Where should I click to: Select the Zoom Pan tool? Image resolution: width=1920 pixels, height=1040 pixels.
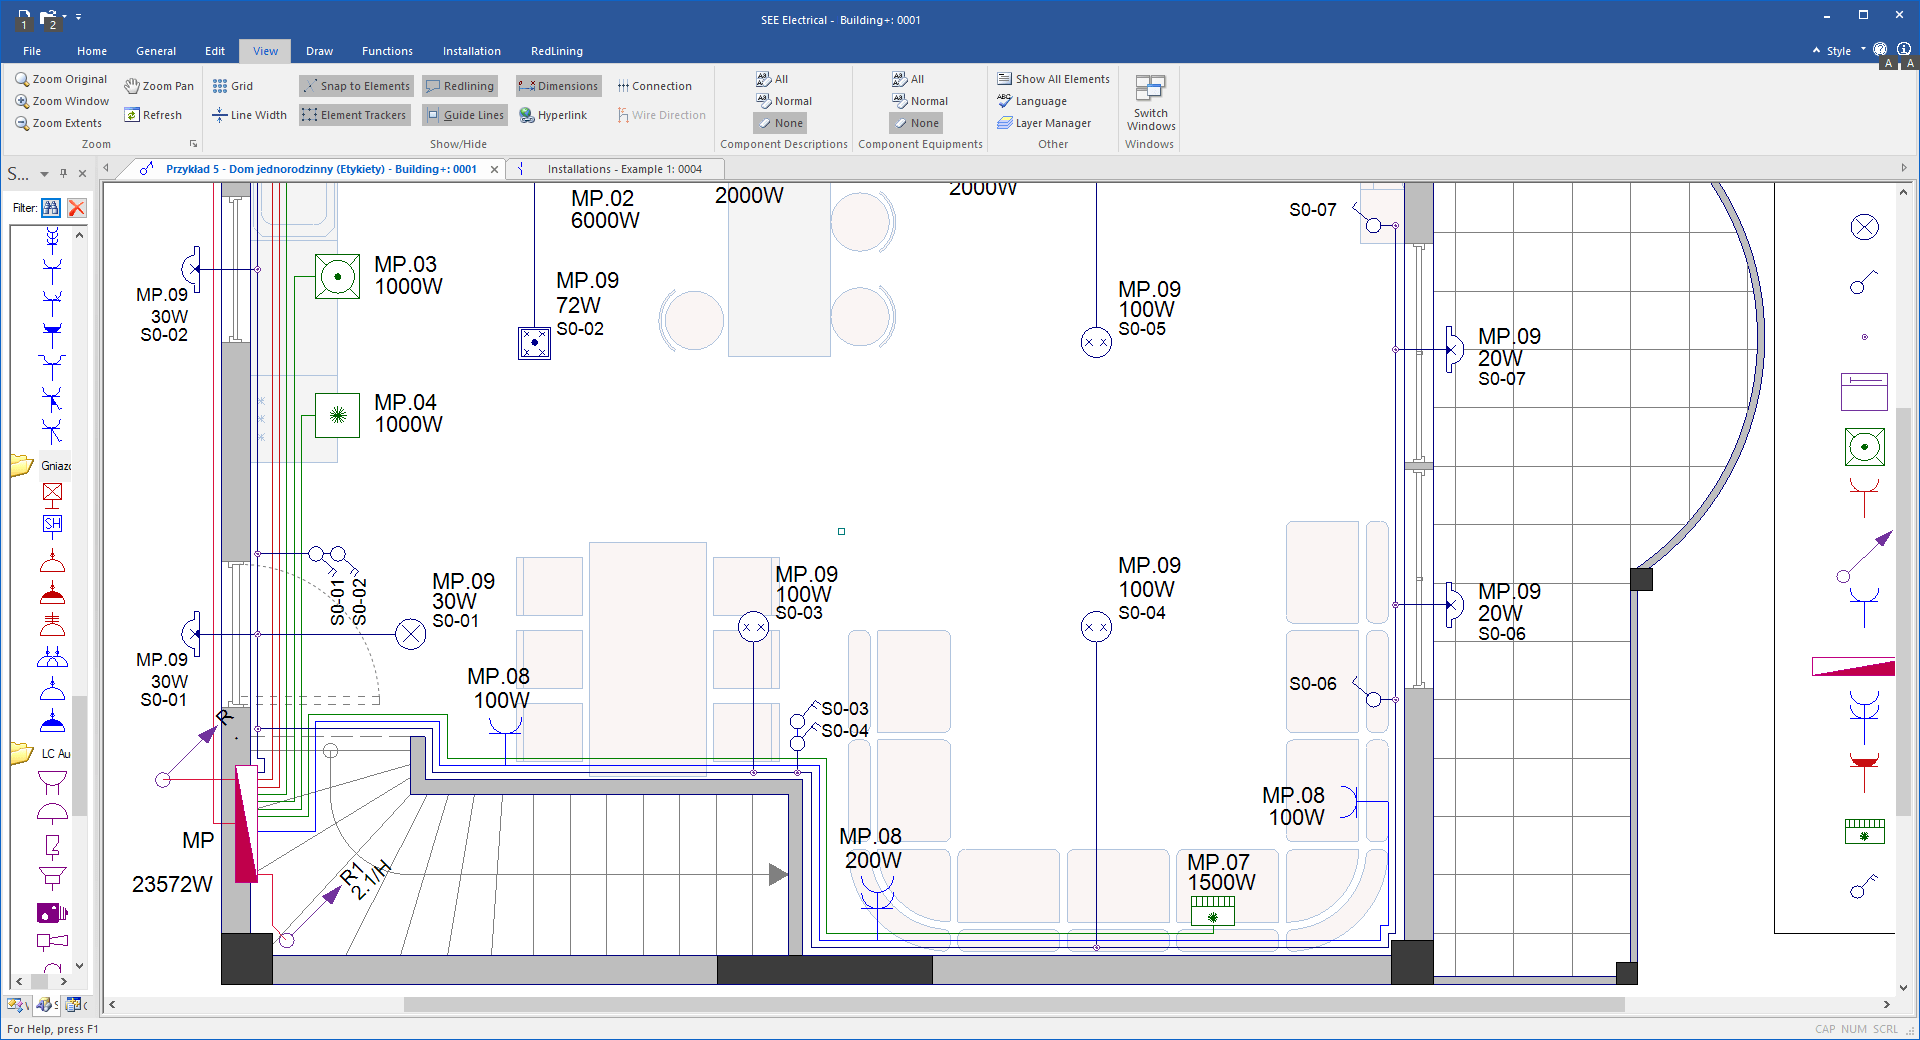coord(158,85)
